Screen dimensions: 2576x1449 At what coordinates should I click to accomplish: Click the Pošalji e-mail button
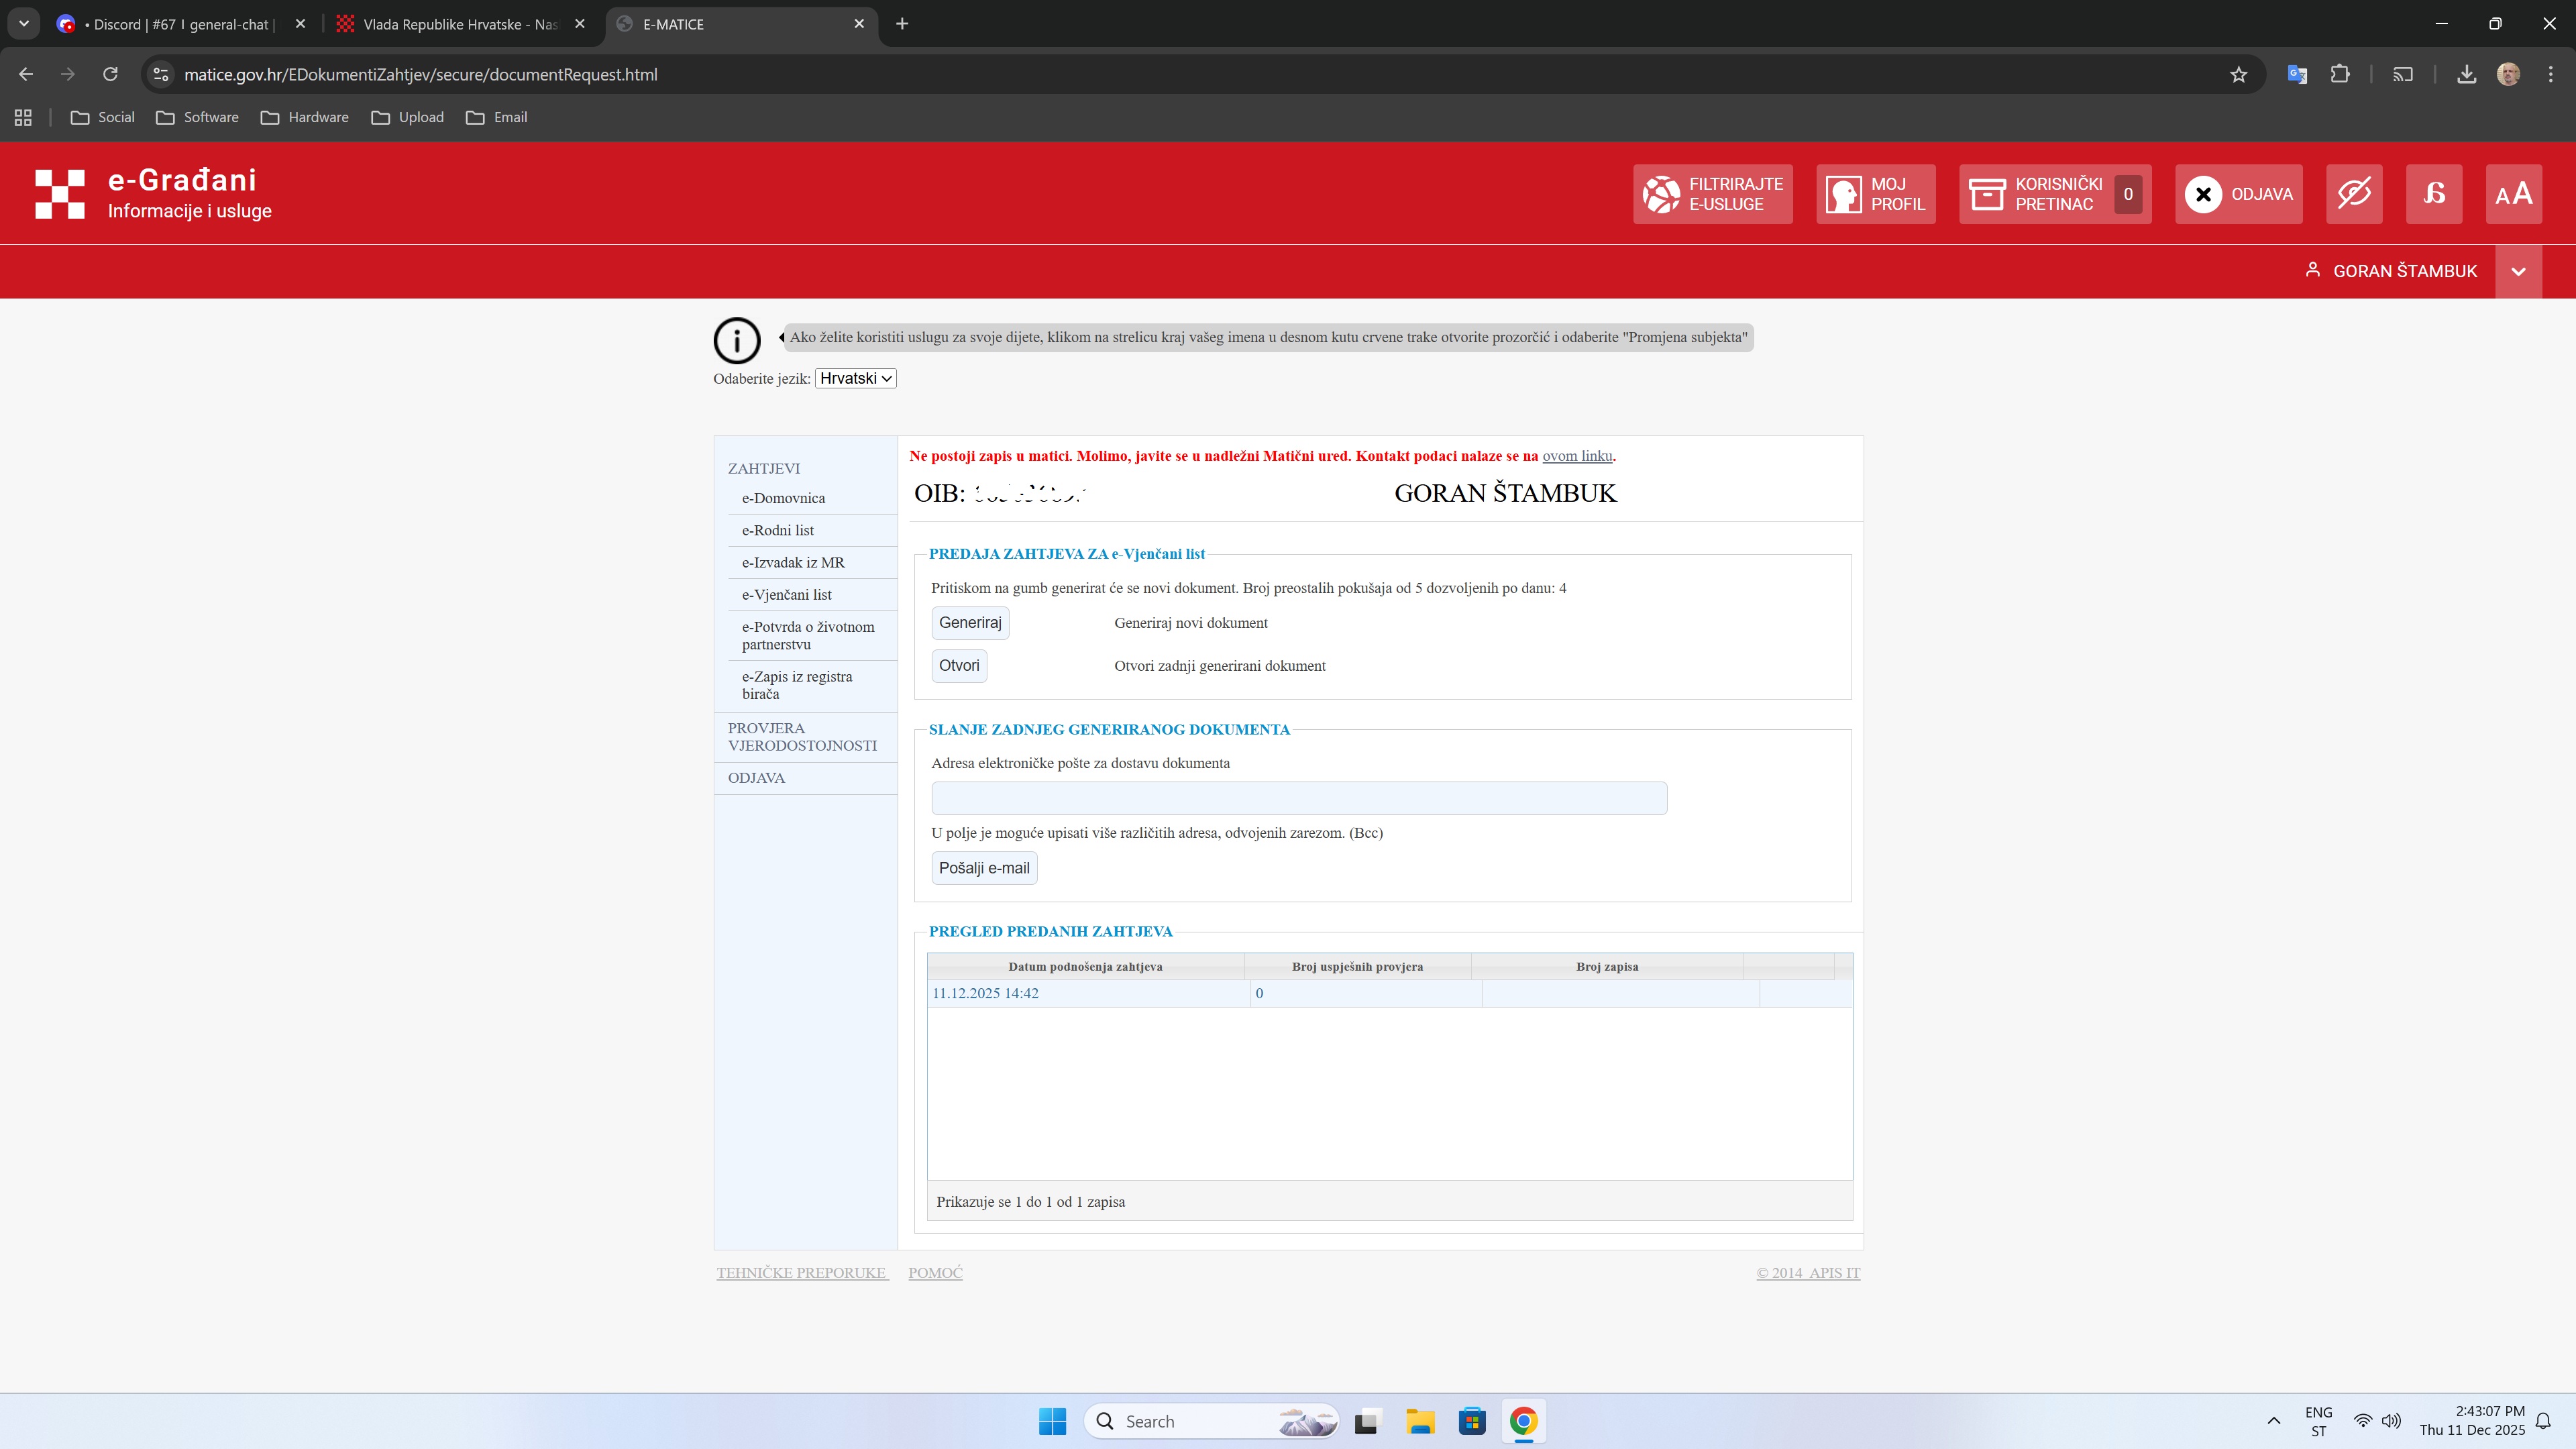[x=983, y=868]
